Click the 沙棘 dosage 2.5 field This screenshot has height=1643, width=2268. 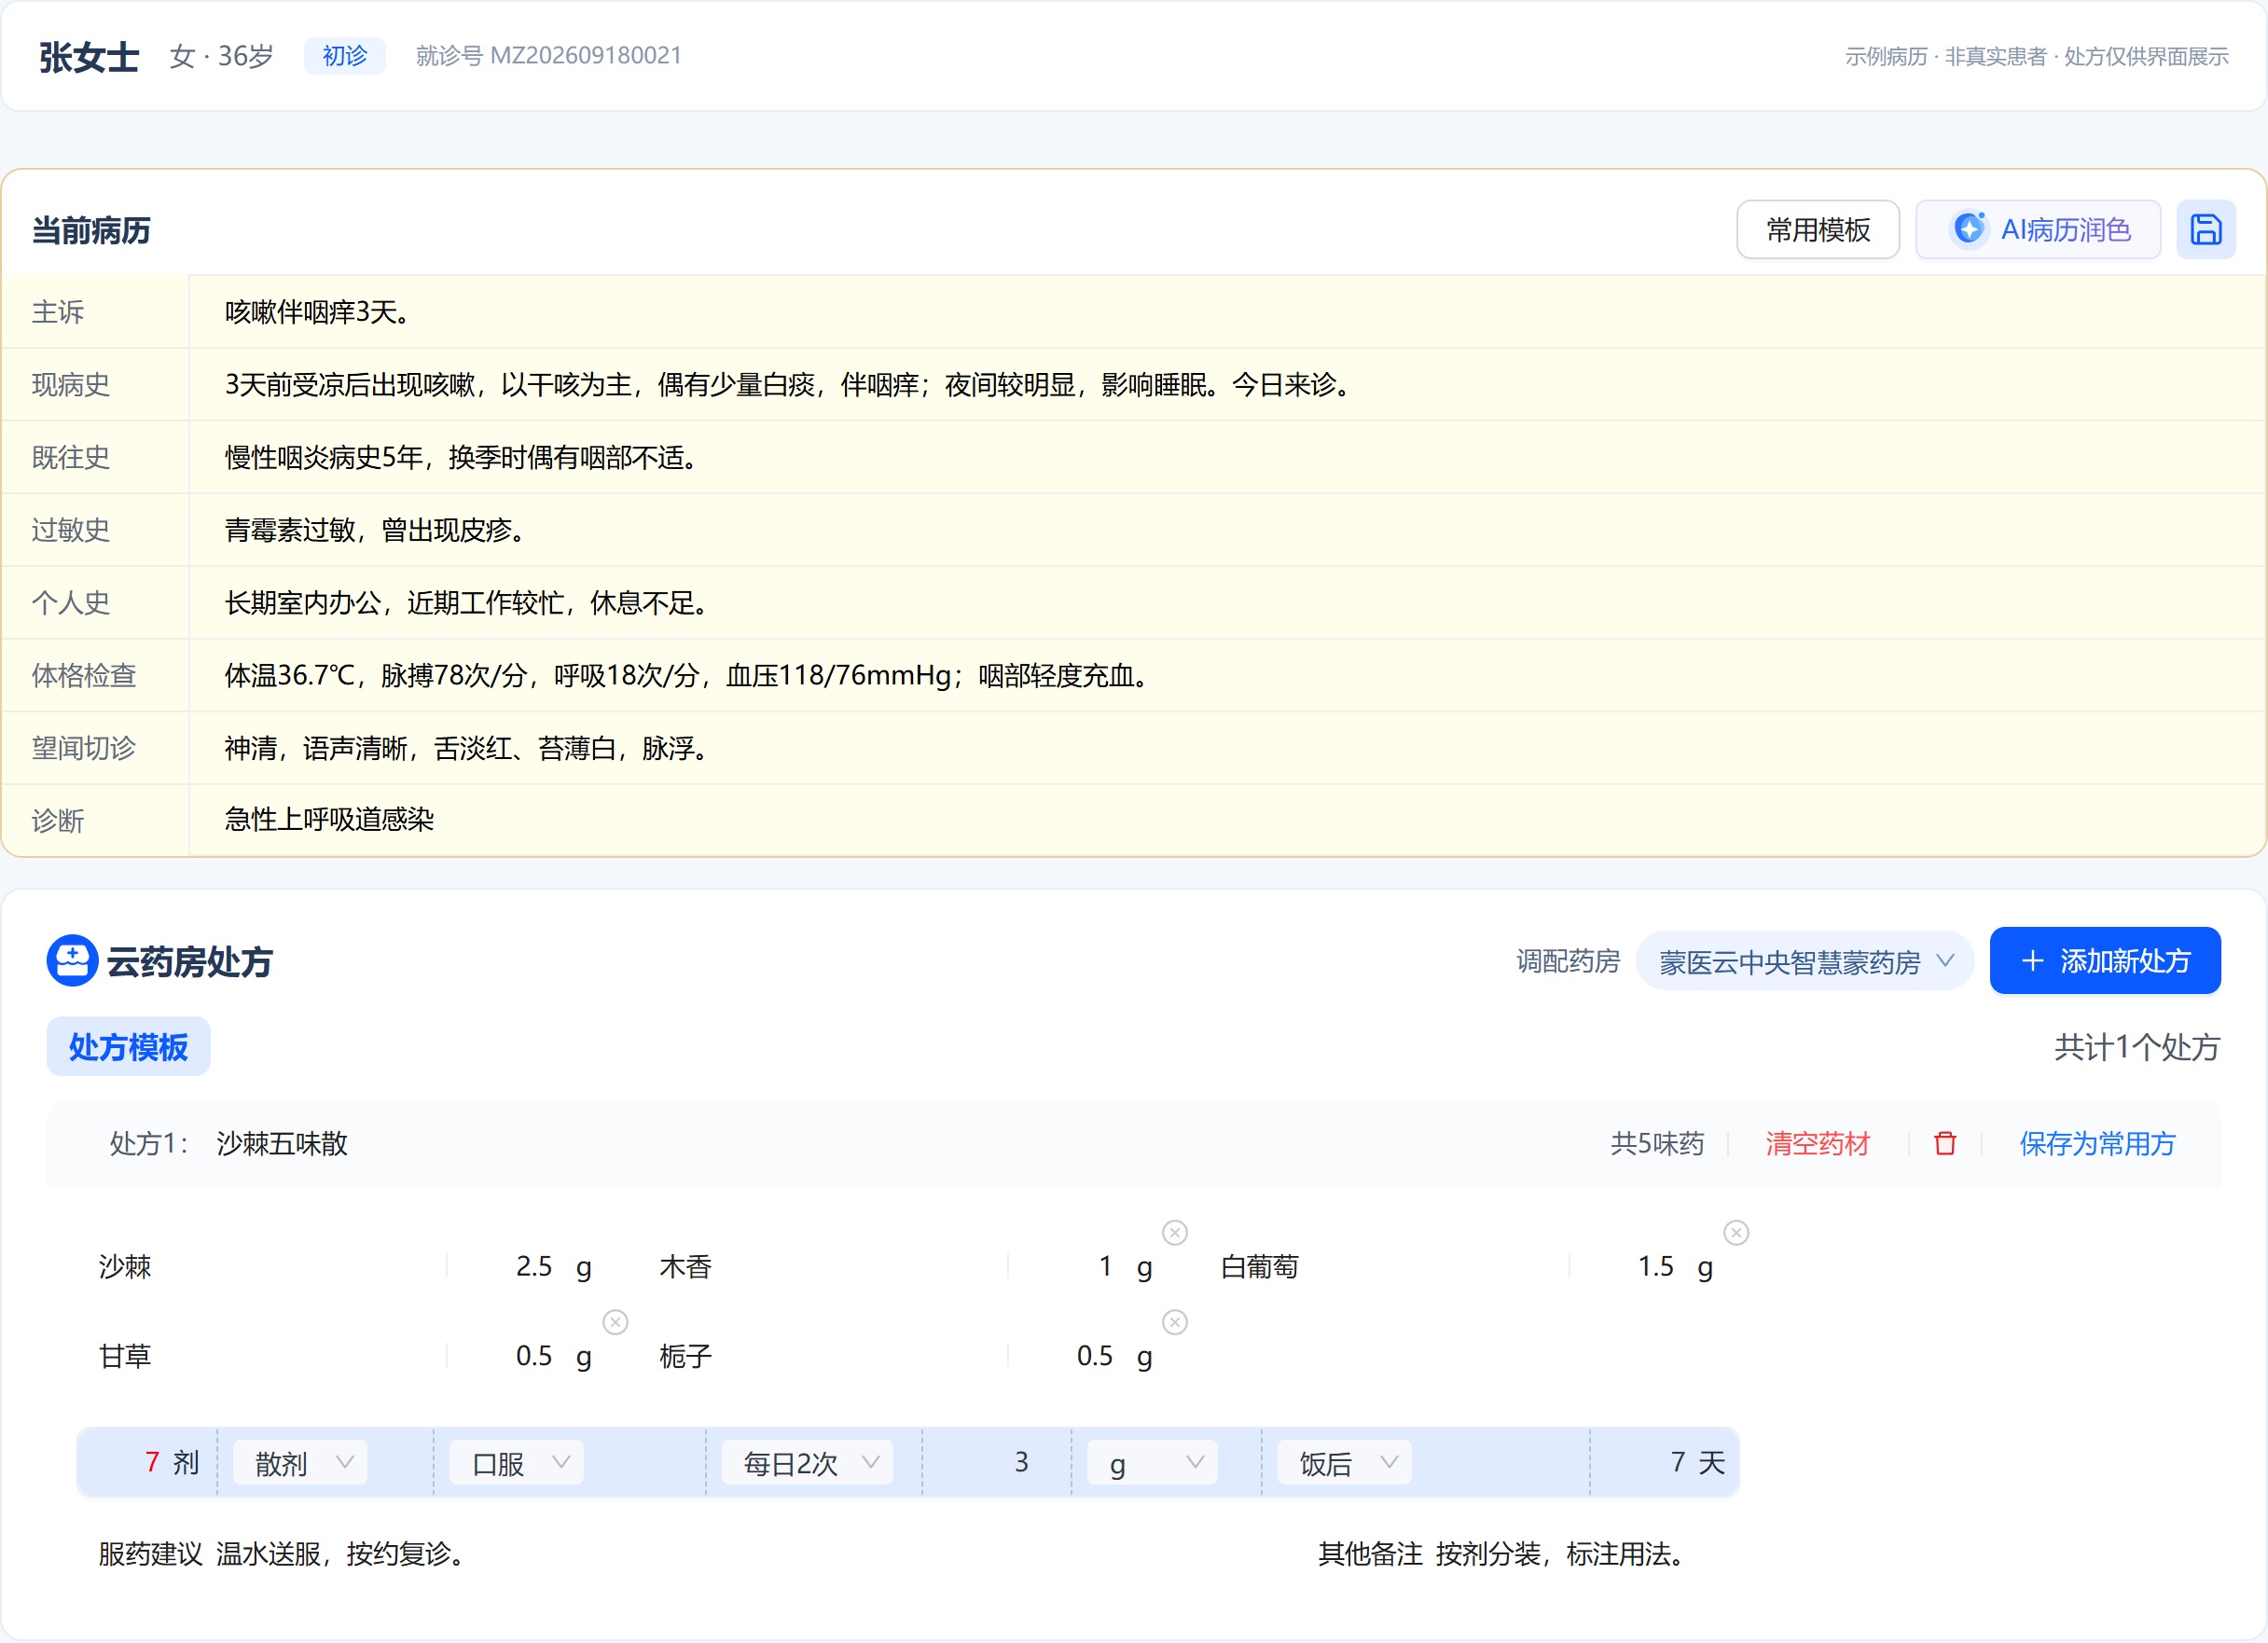pos(533,1267)
